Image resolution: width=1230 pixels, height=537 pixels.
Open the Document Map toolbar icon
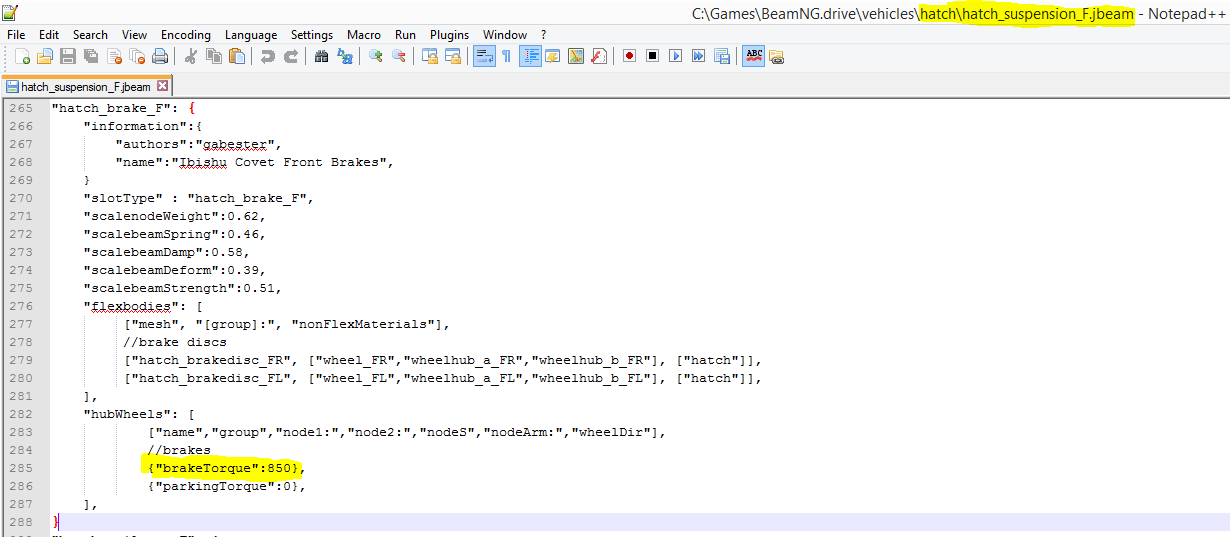(575, 56)
